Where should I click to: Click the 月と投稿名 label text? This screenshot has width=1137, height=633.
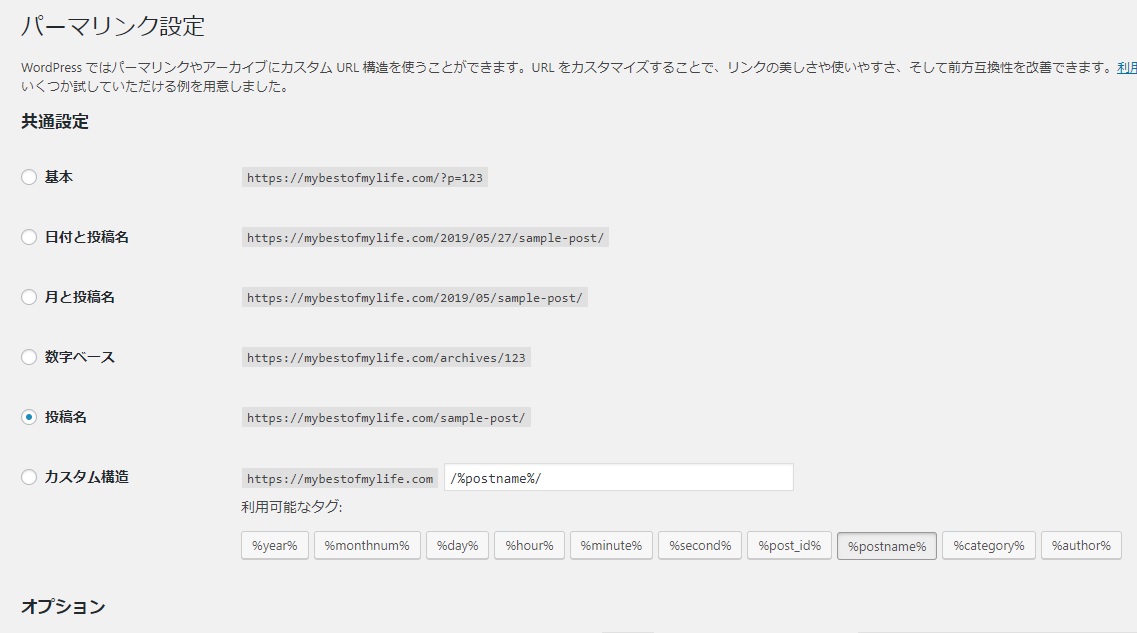click(x=80, y=297)
